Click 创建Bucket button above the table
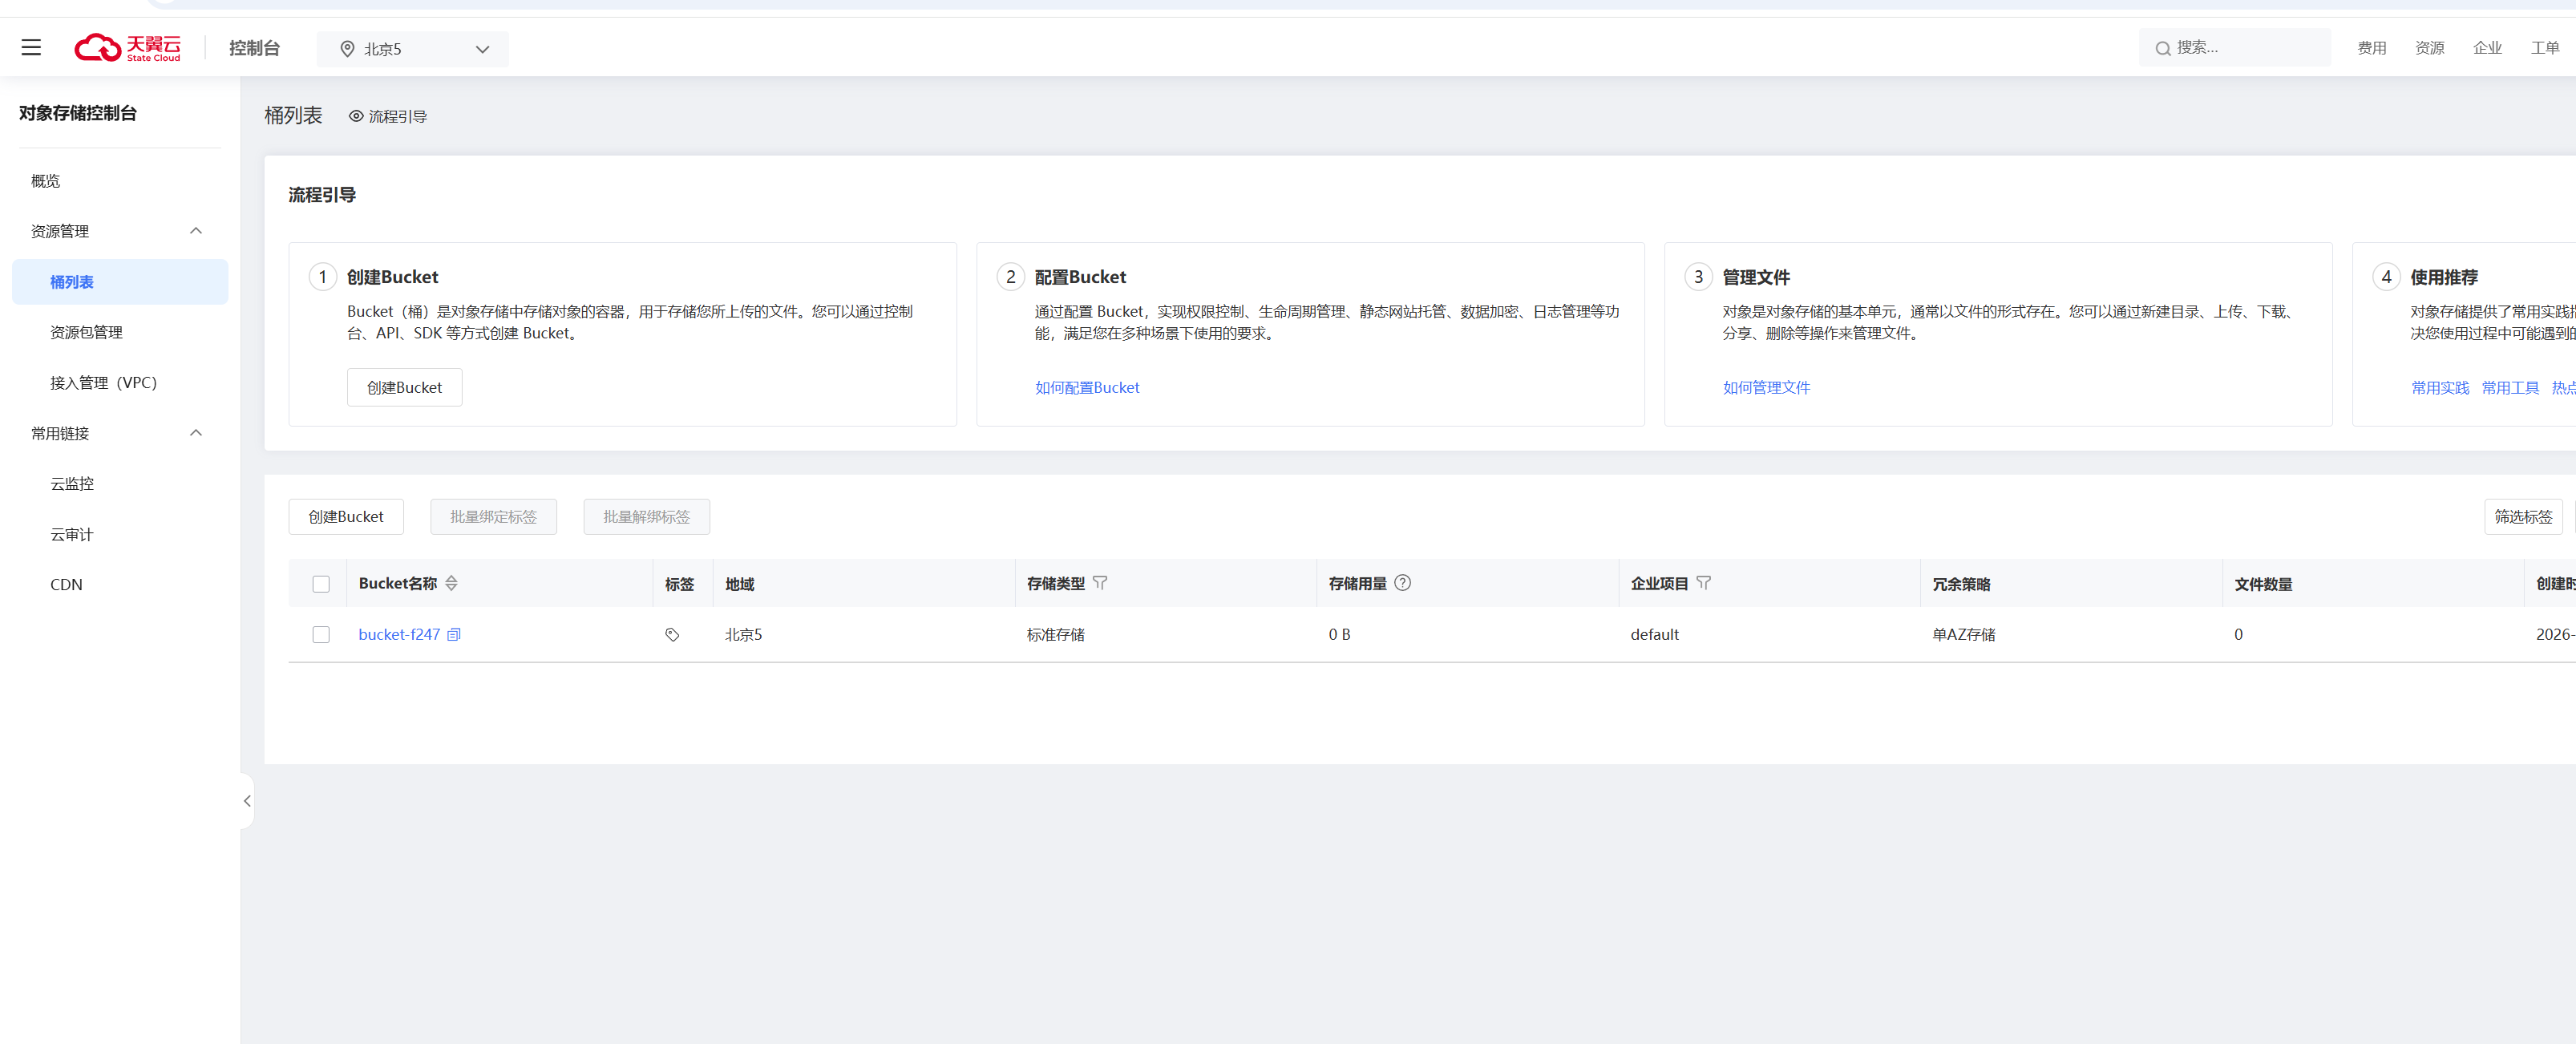 point(346,516)
